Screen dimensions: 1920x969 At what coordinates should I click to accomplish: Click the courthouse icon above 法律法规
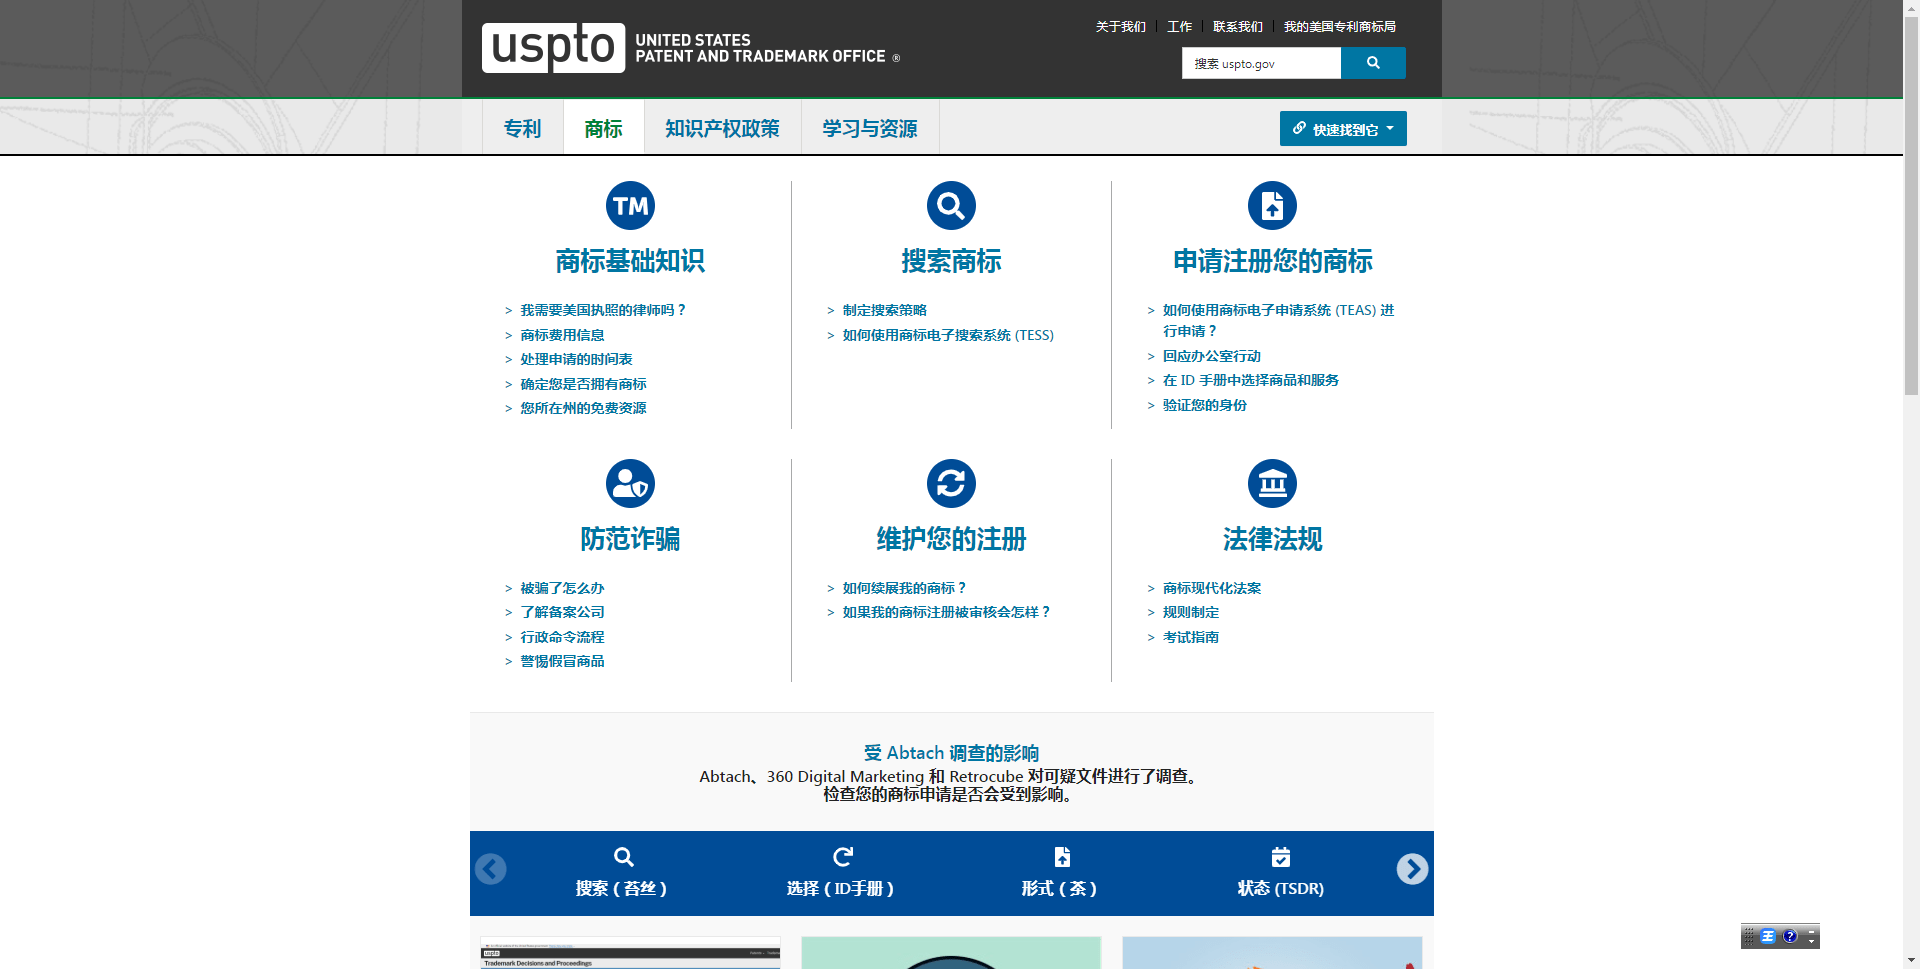pos(1272,483)
